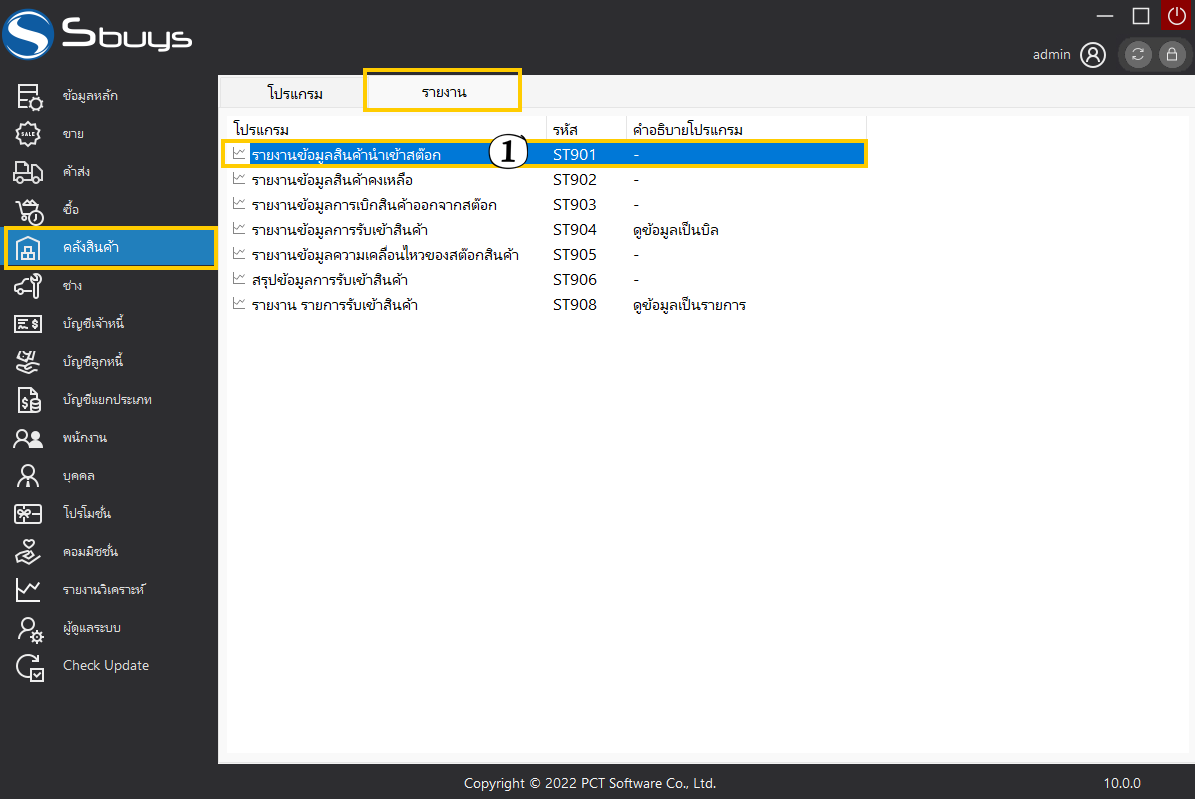The width and height of the screenshot is (1195, 799).
Task: Open the ค้าส่ง delivery truck icon
Action: pyautogui.click(x=28, y=172)
